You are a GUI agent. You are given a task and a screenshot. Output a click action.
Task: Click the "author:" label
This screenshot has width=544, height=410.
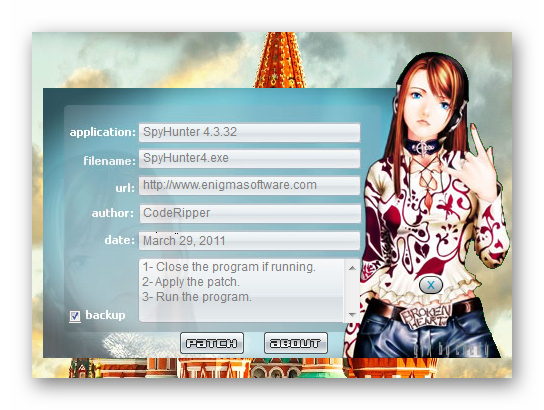click(113, 213)
